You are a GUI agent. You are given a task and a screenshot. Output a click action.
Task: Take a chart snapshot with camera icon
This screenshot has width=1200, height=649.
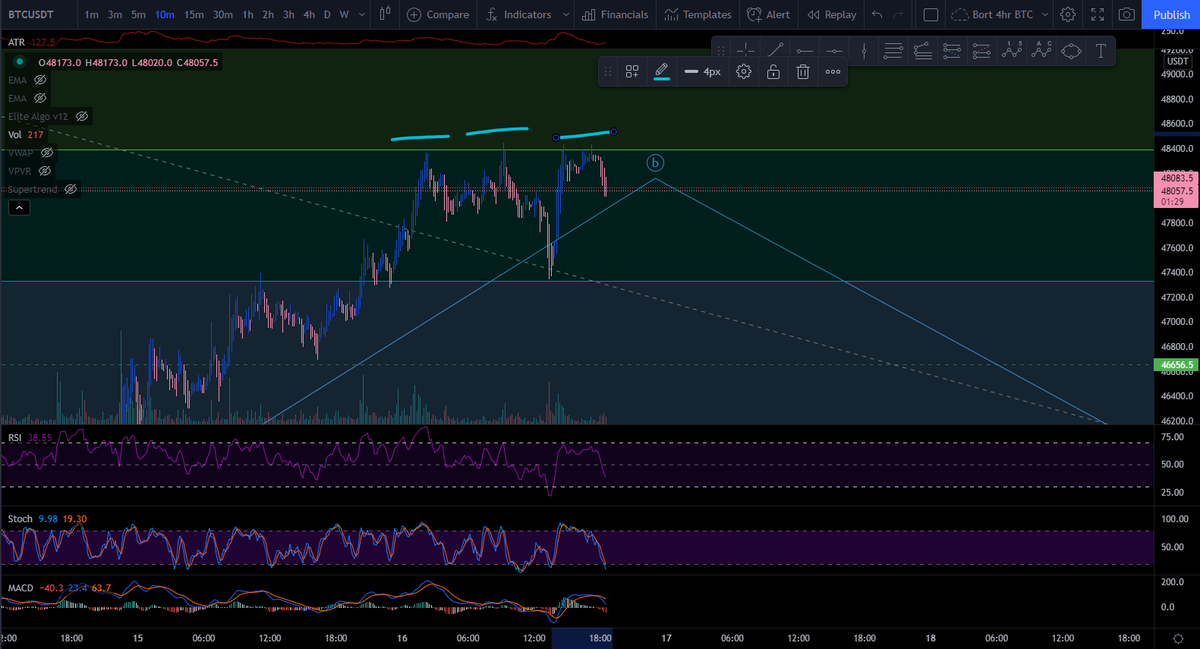click(1127, 14)
